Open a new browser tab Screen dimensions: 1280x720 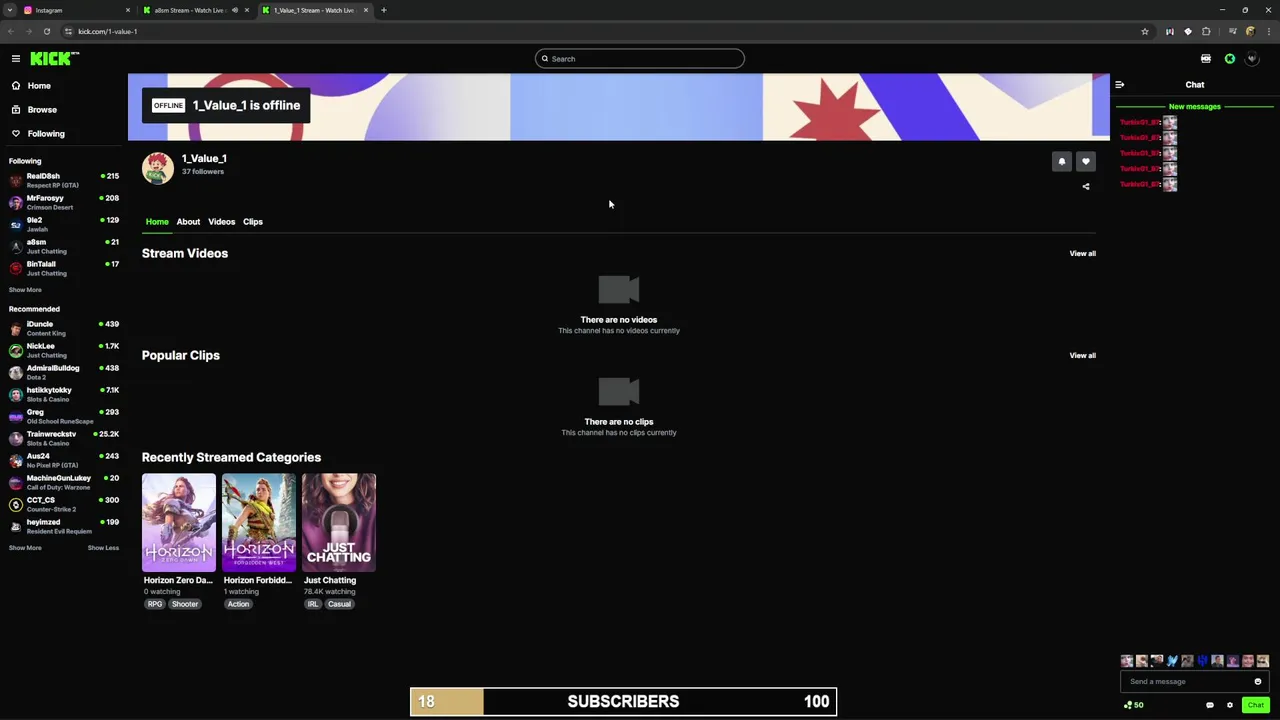pos(383,10)
